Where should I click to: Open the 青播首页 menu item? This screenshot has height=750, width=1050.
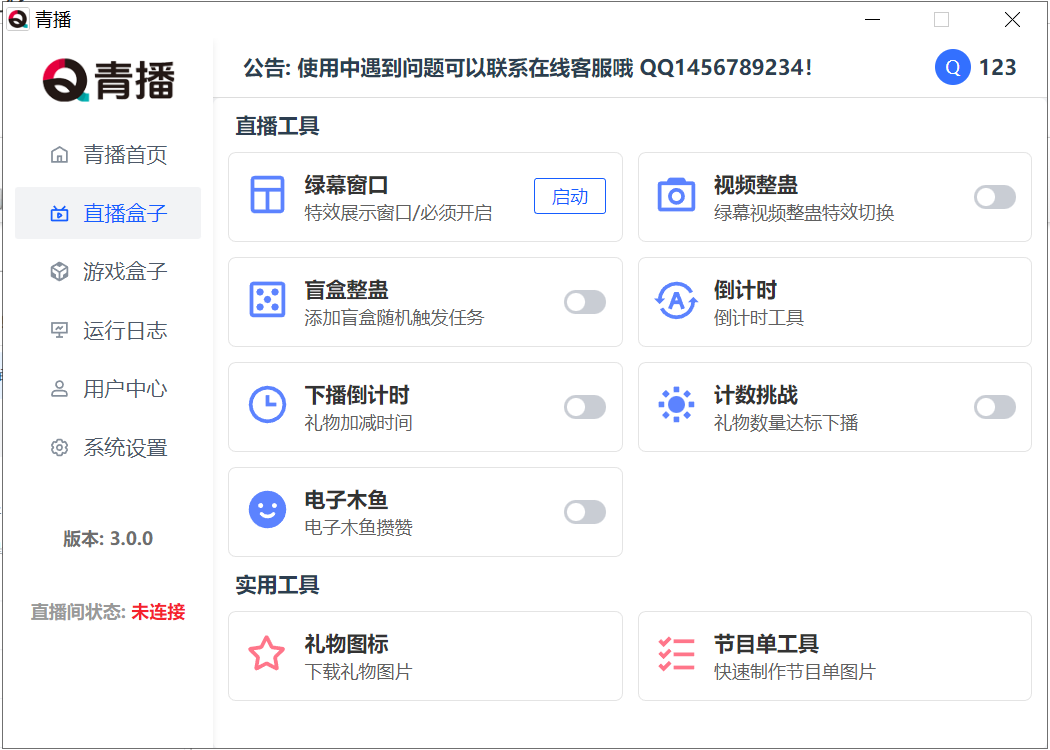108,155
